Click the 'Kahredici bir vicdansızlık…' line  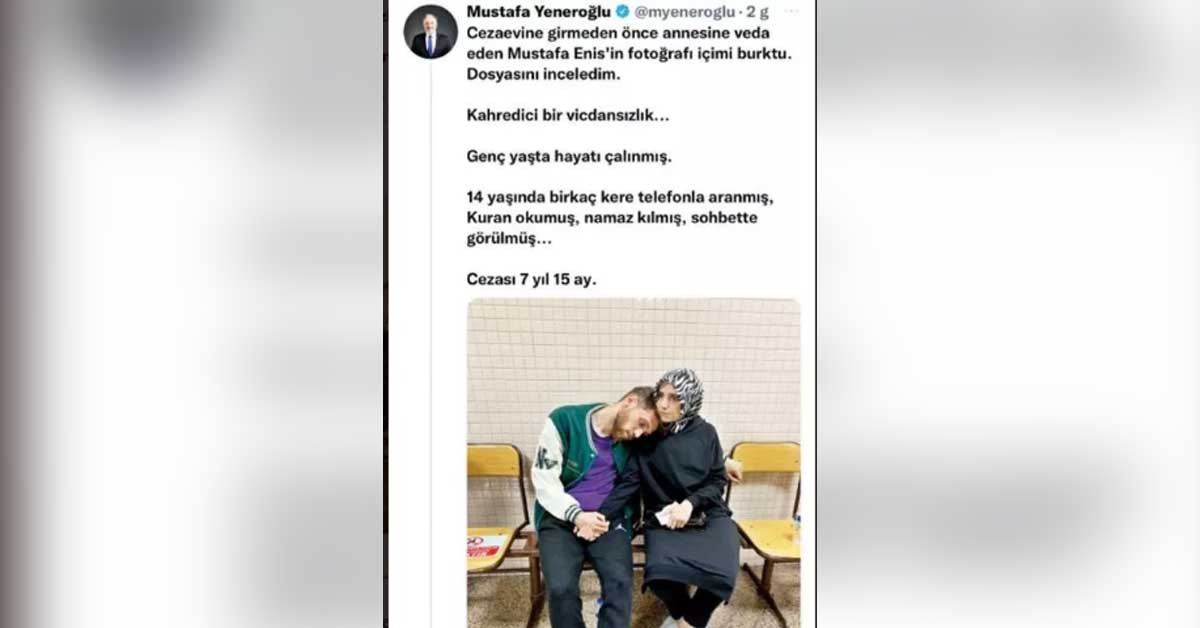(568, 116)
